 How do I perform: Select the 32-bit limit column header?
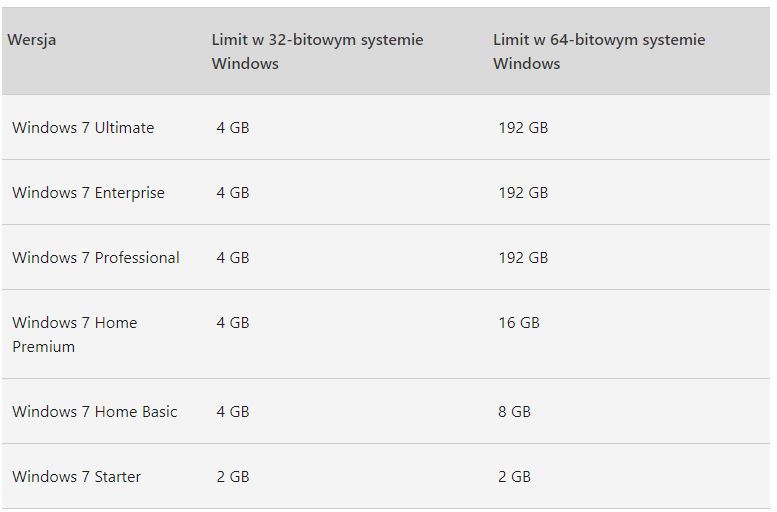pos(317,52)
